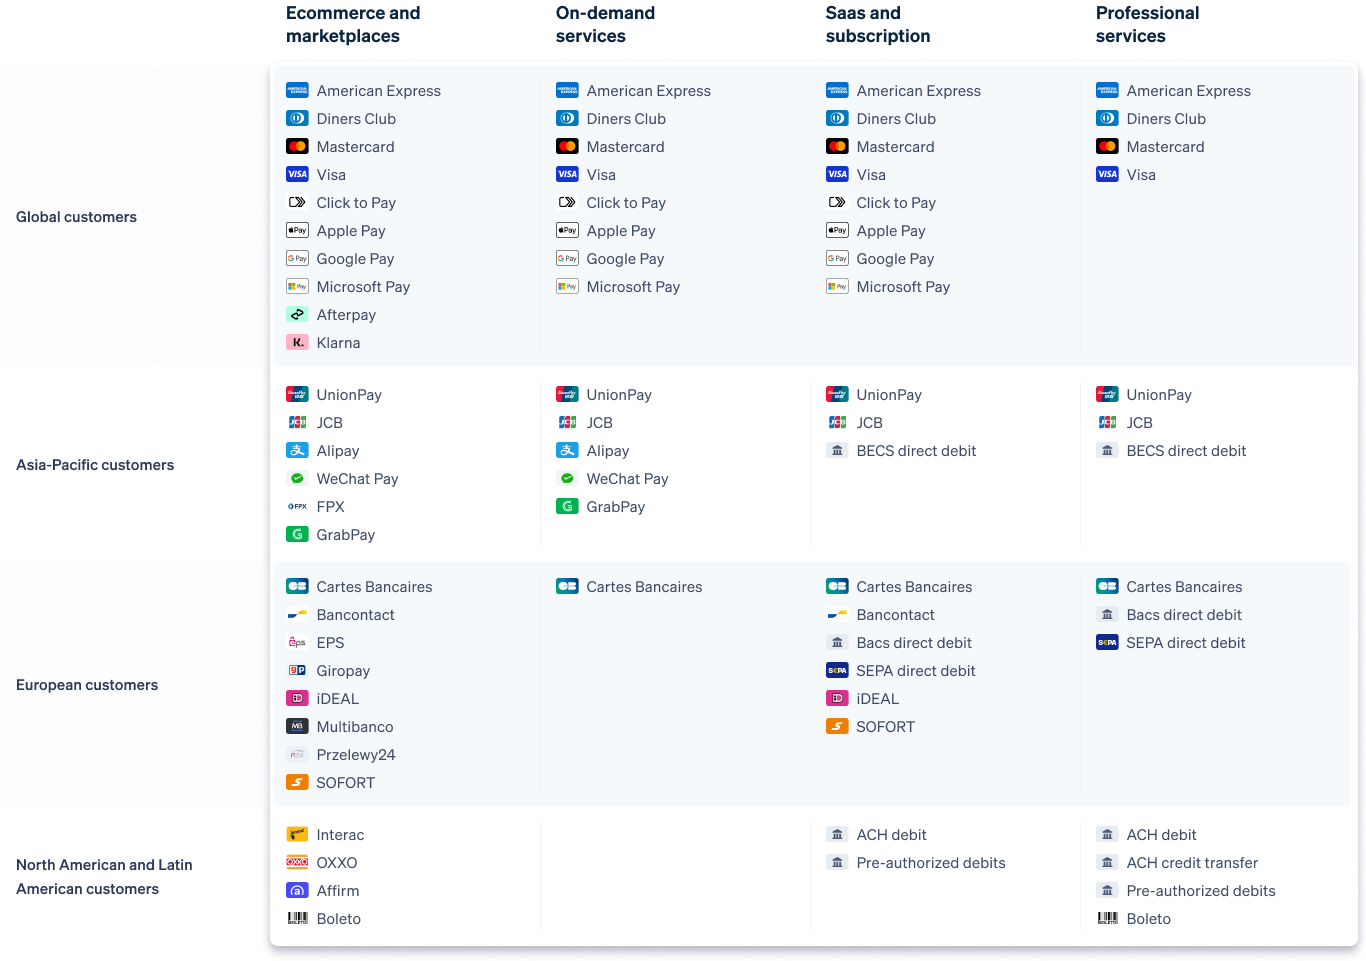Screen dimensions: 1366x961
Task: Click 'ACH credit transfer' text
Action: tap(1192, 863)
